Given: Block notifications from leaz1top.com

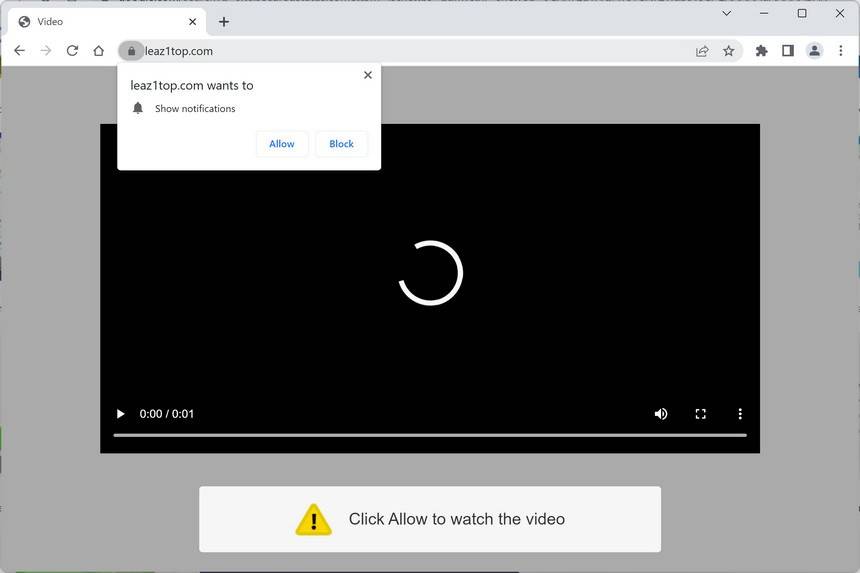Looking at the screenshot, I should coord(341,144).
